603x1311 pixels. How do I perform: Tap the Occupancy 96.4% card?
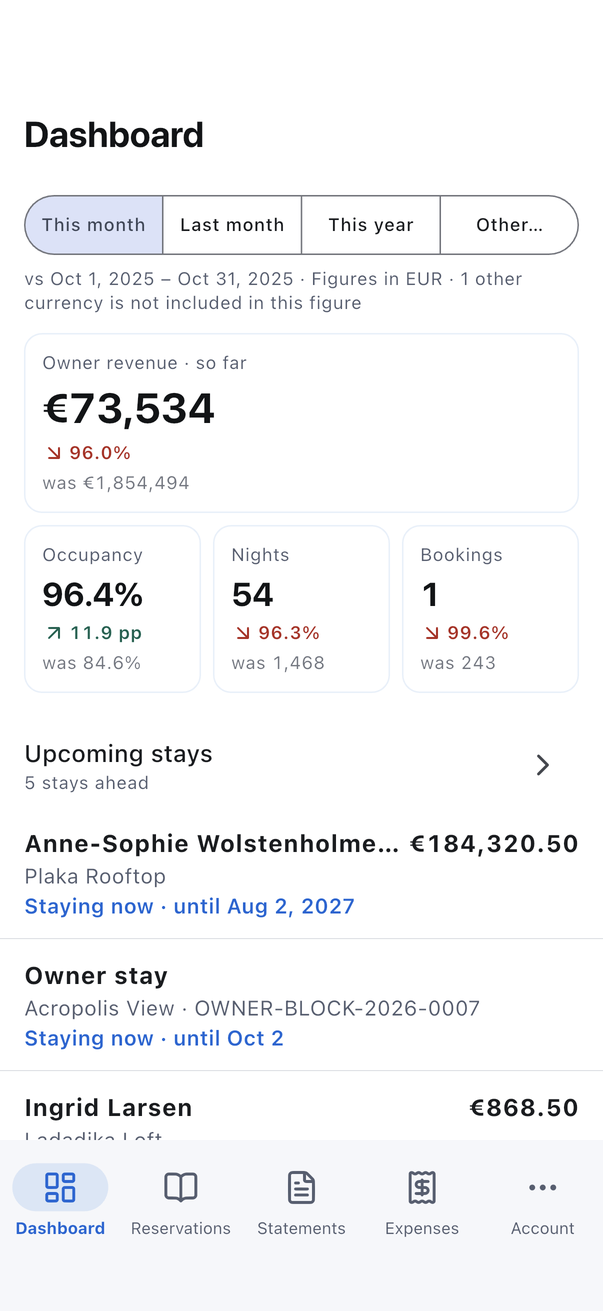113,609
